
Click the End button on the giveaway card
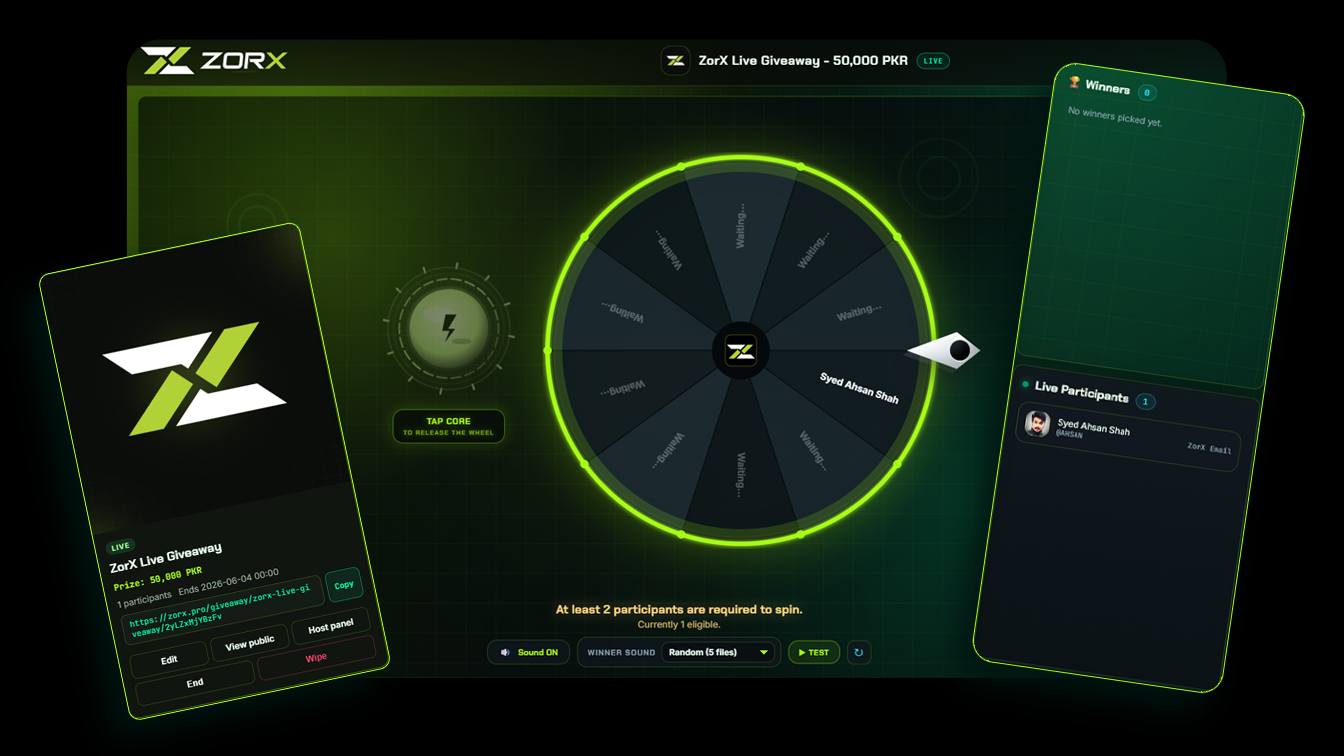[195, 682]
